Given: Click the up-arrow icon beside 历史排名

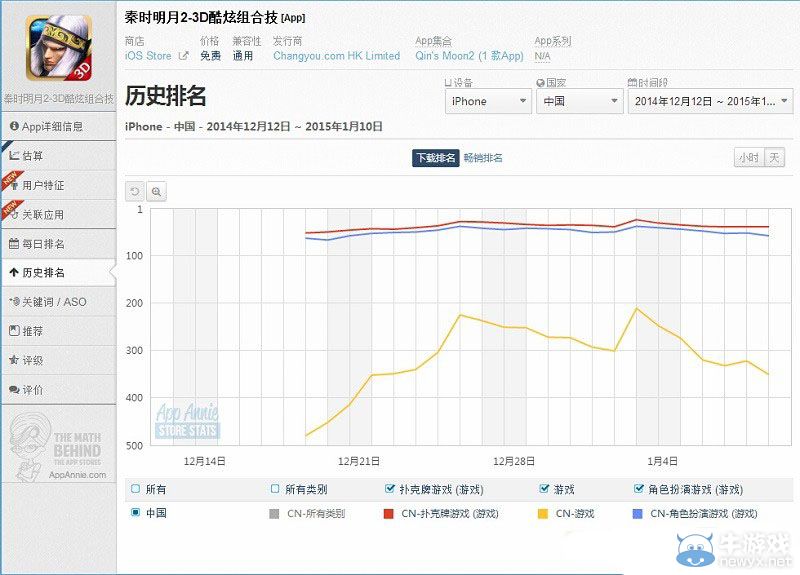Looking at the screenshot, I should 14,272.
